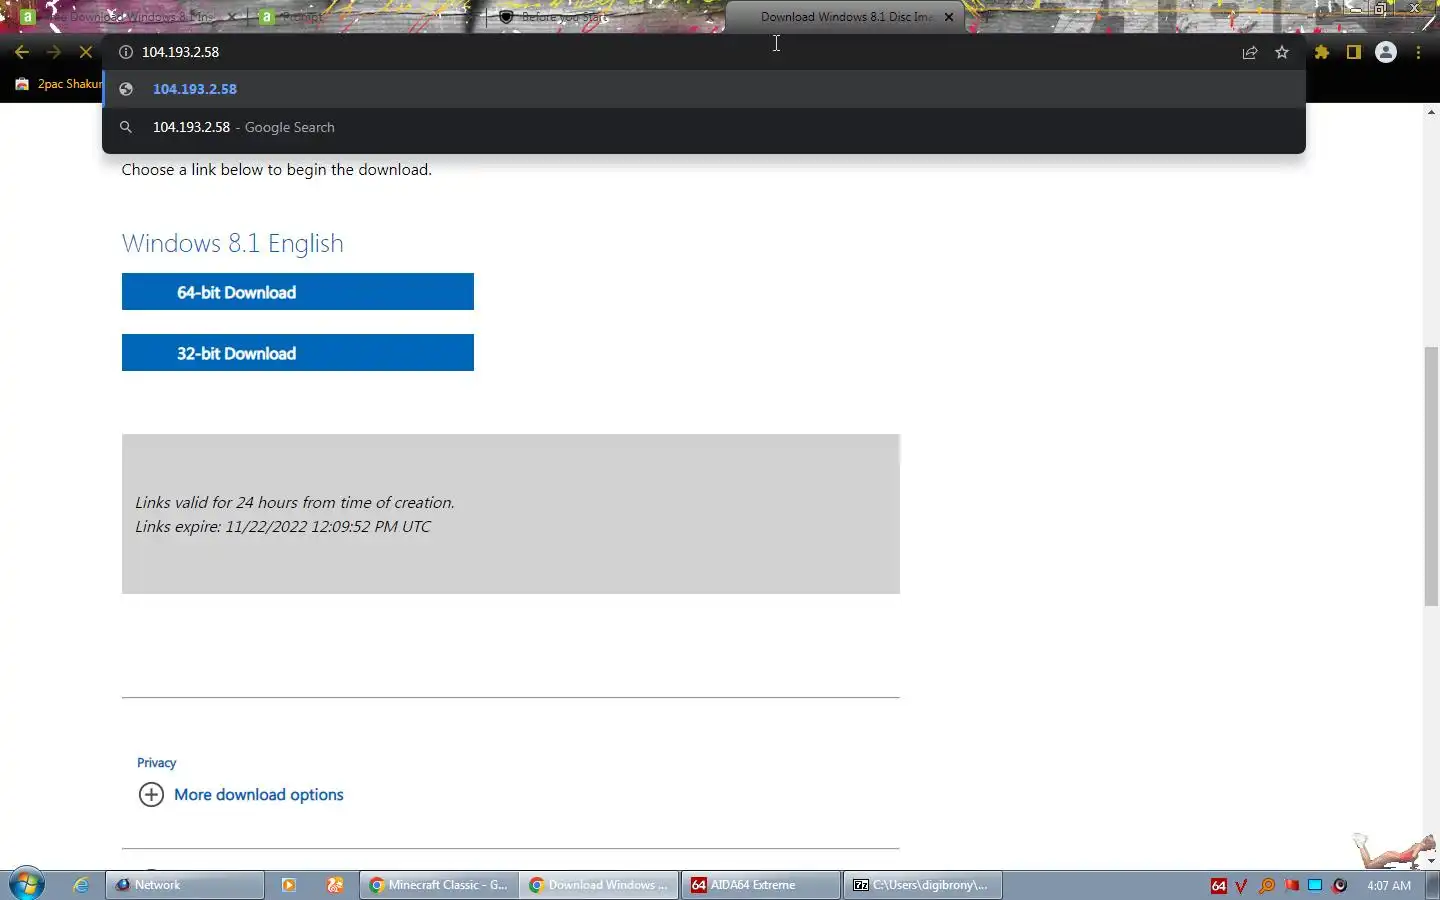
Task: Click the blue monitor tray icon
Action: click(1316, 886)
